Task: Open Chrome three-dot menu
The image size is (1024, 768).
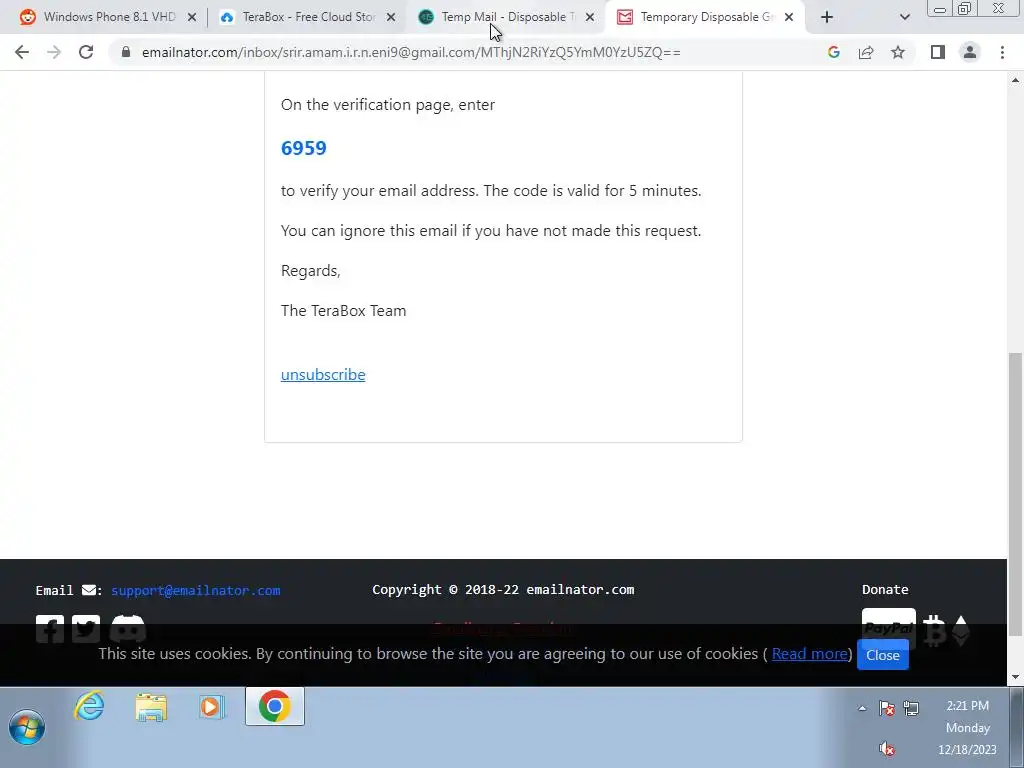Action: [x=1002, y=52]
